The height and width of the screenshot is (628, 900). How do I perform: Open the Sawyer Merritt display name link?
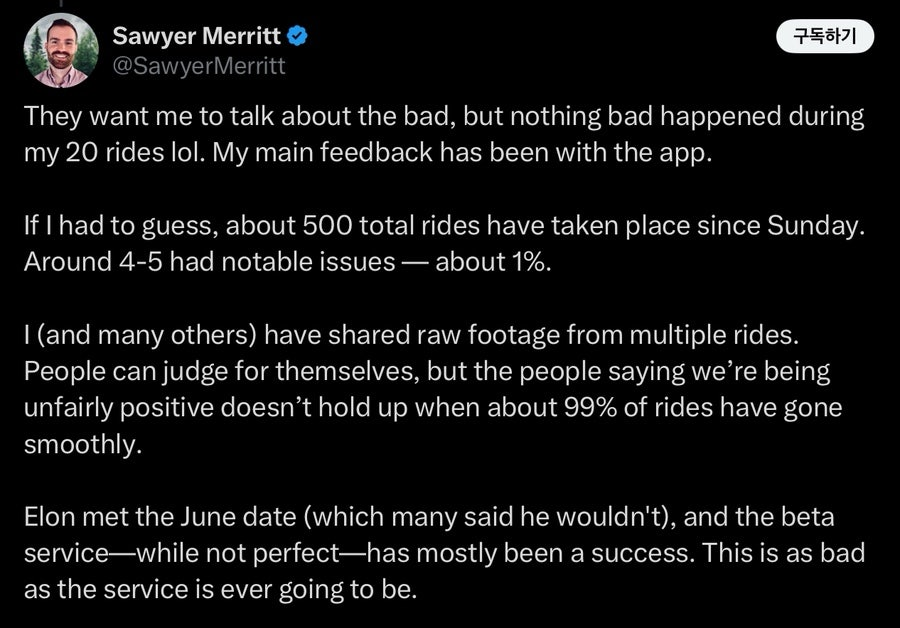click(196, 36)
